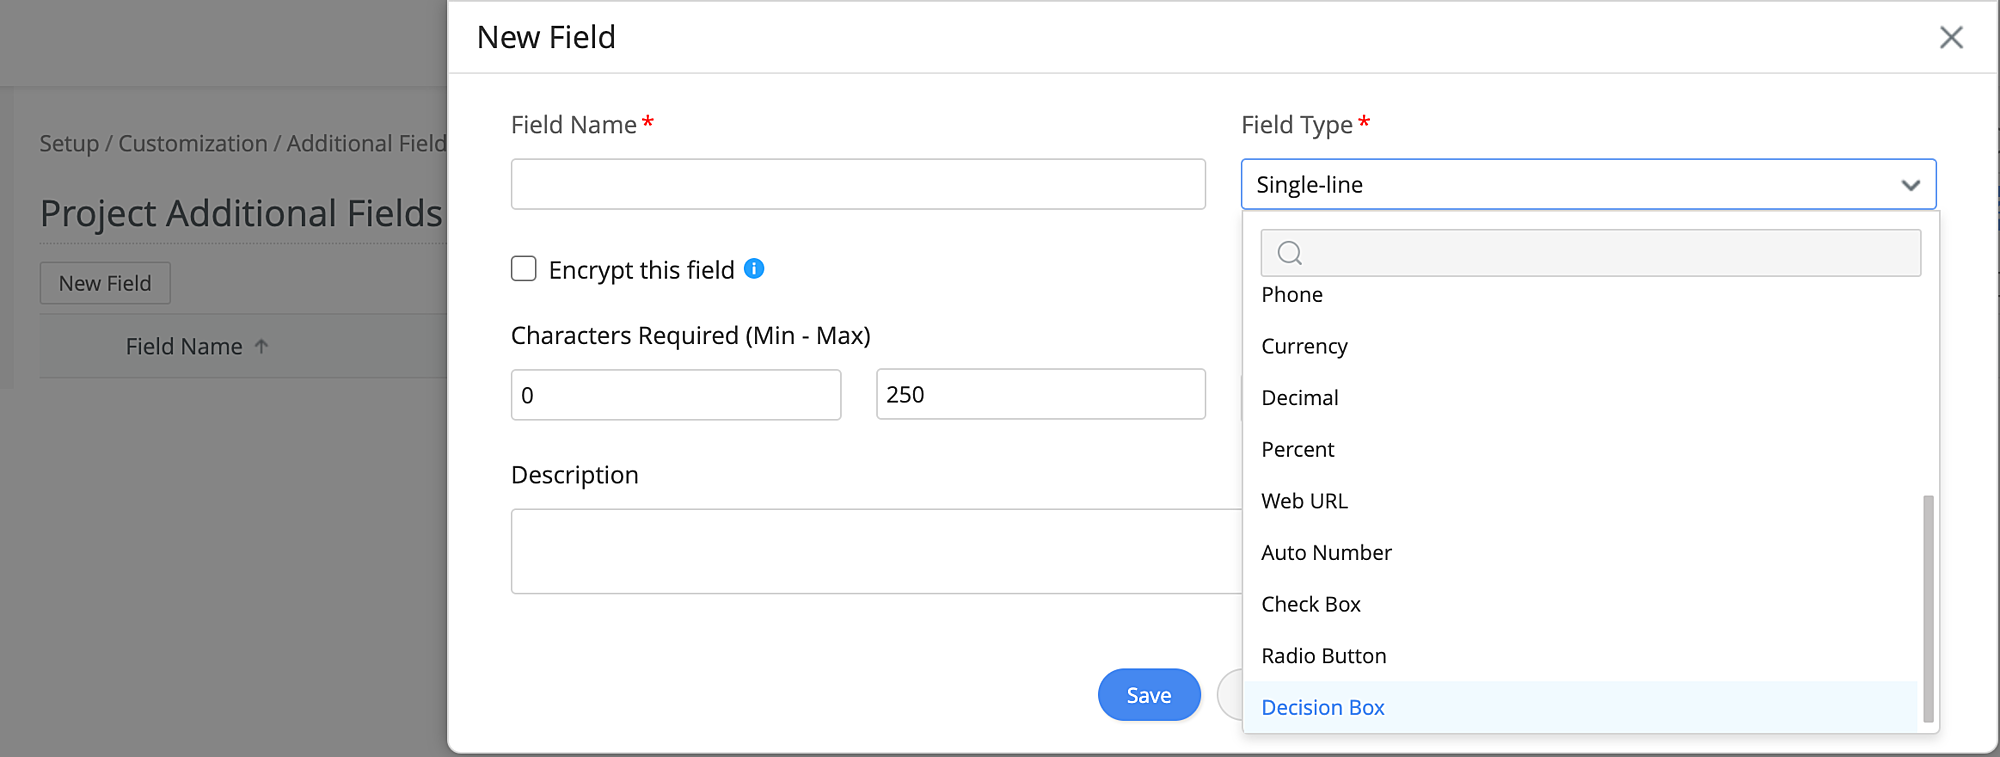The height and width of the screenshot is (757, 2000).
Task: Choose Check Box field type option
Action: coord(1310,605)
